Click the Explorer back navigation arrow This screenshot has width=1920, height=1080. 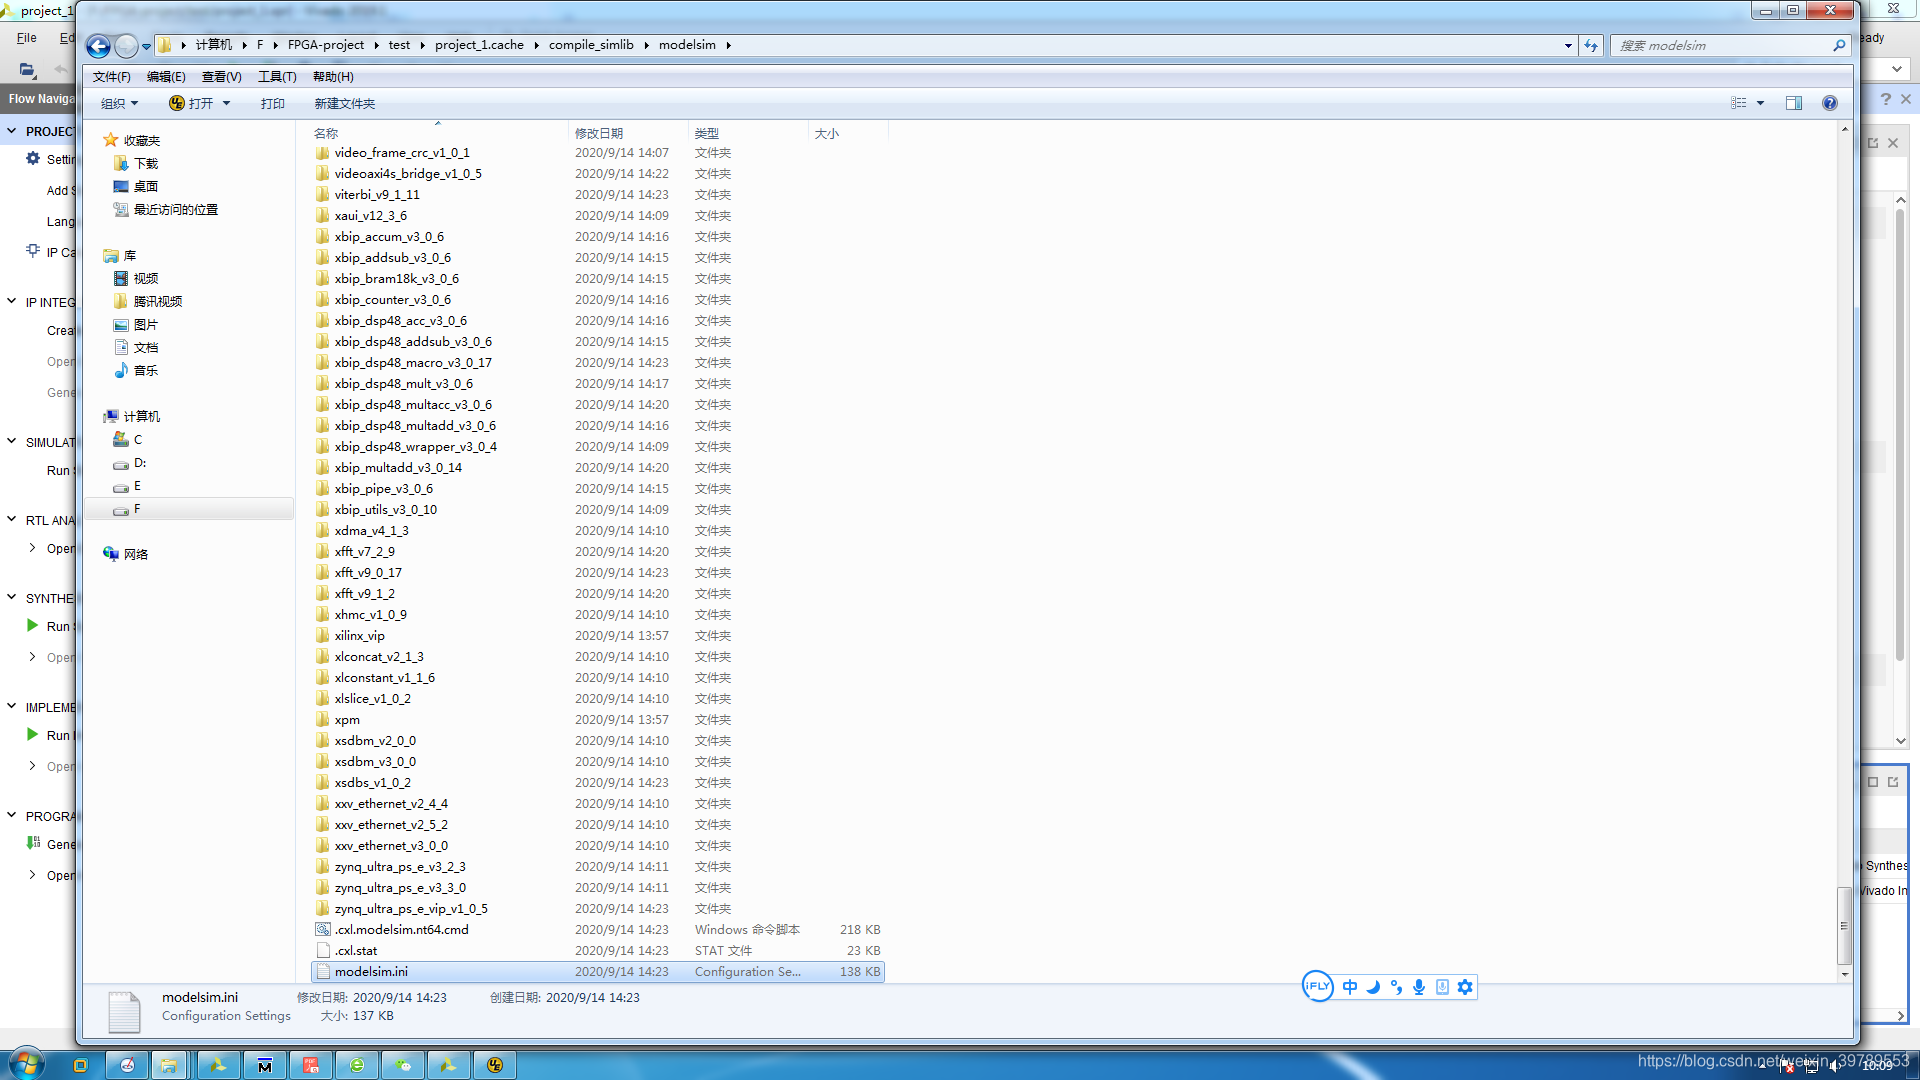pyautogui.click(x=98, y=46)
